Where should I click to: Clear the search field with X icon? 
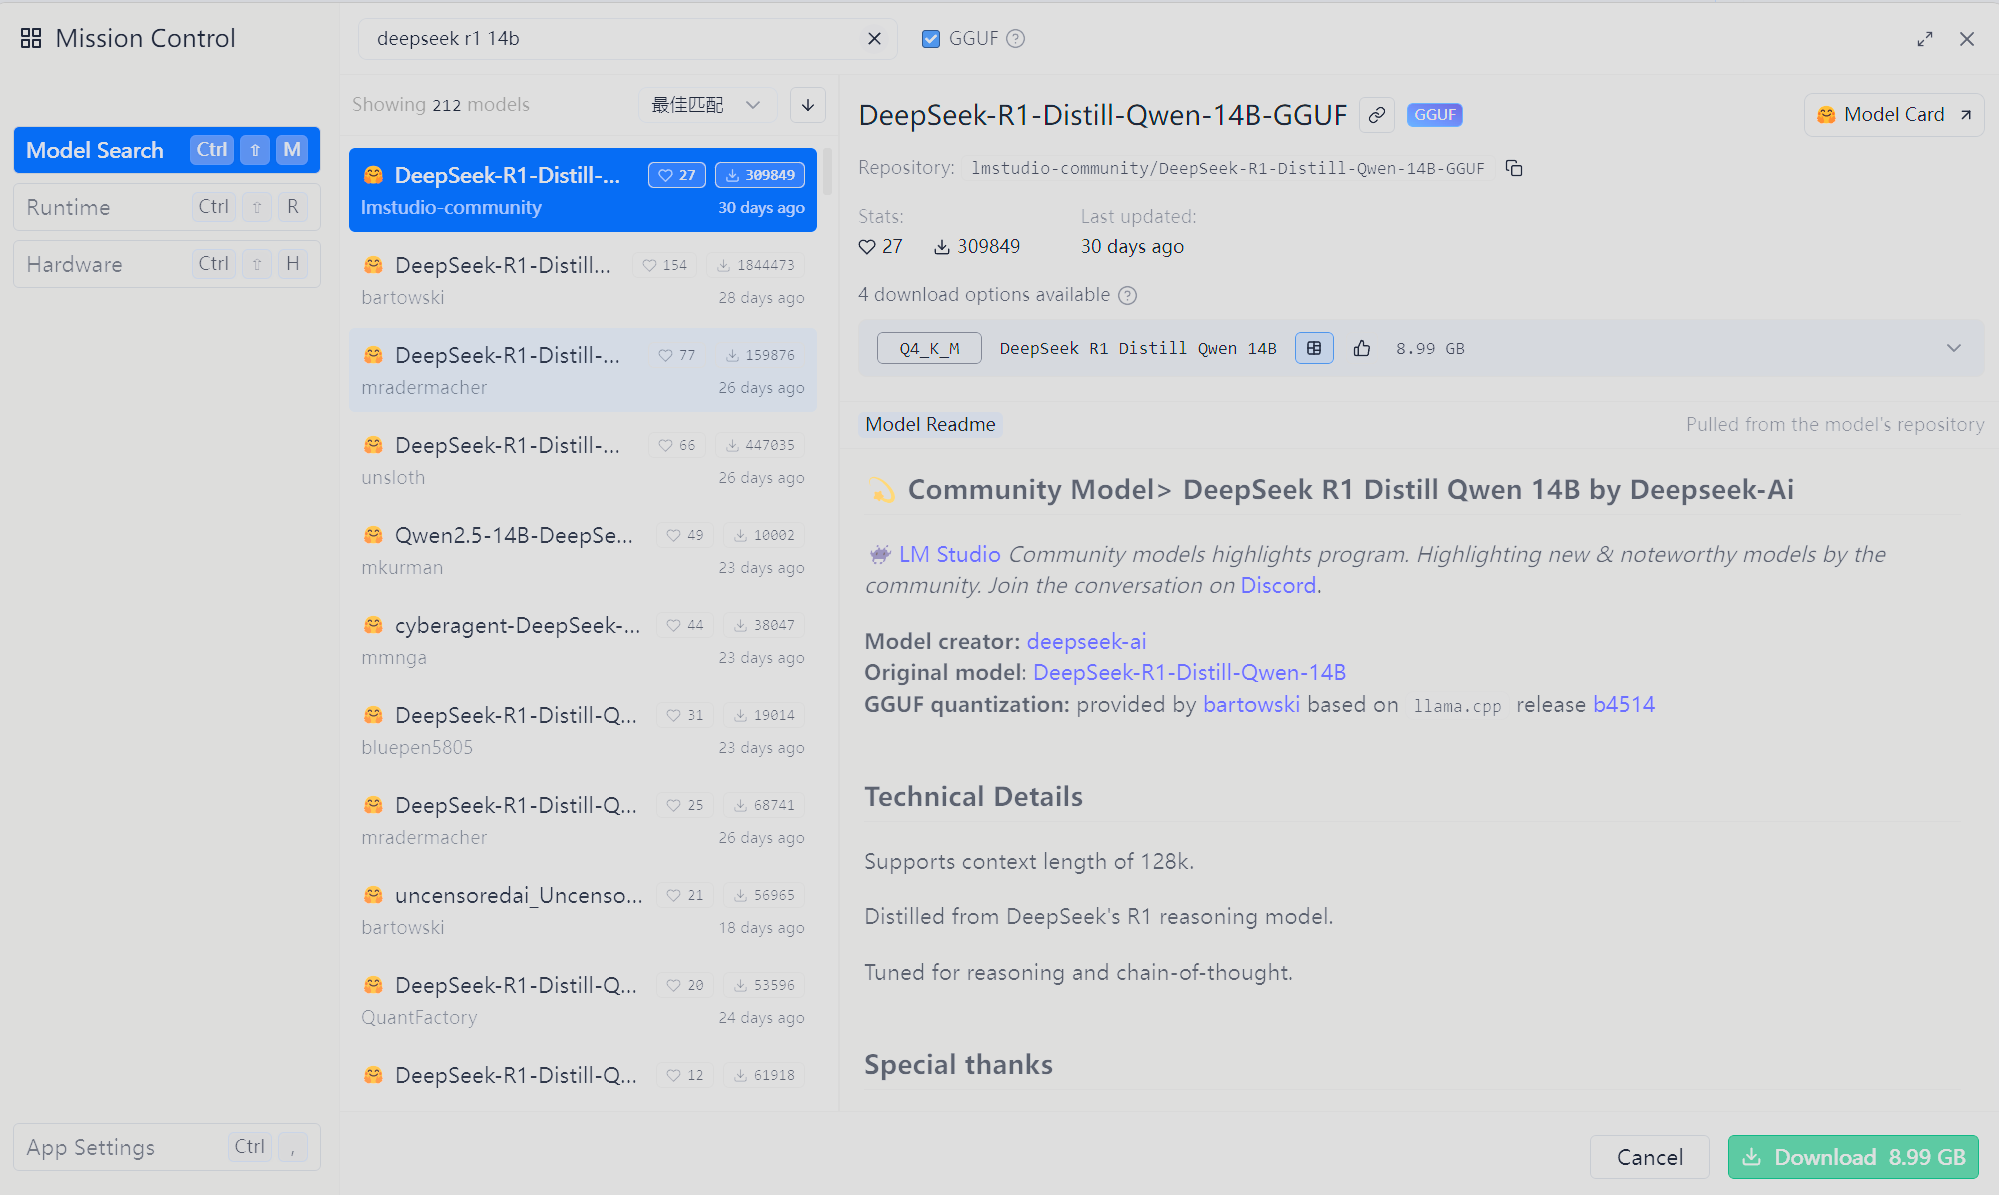pyautogui.click(x=874, y=39)
